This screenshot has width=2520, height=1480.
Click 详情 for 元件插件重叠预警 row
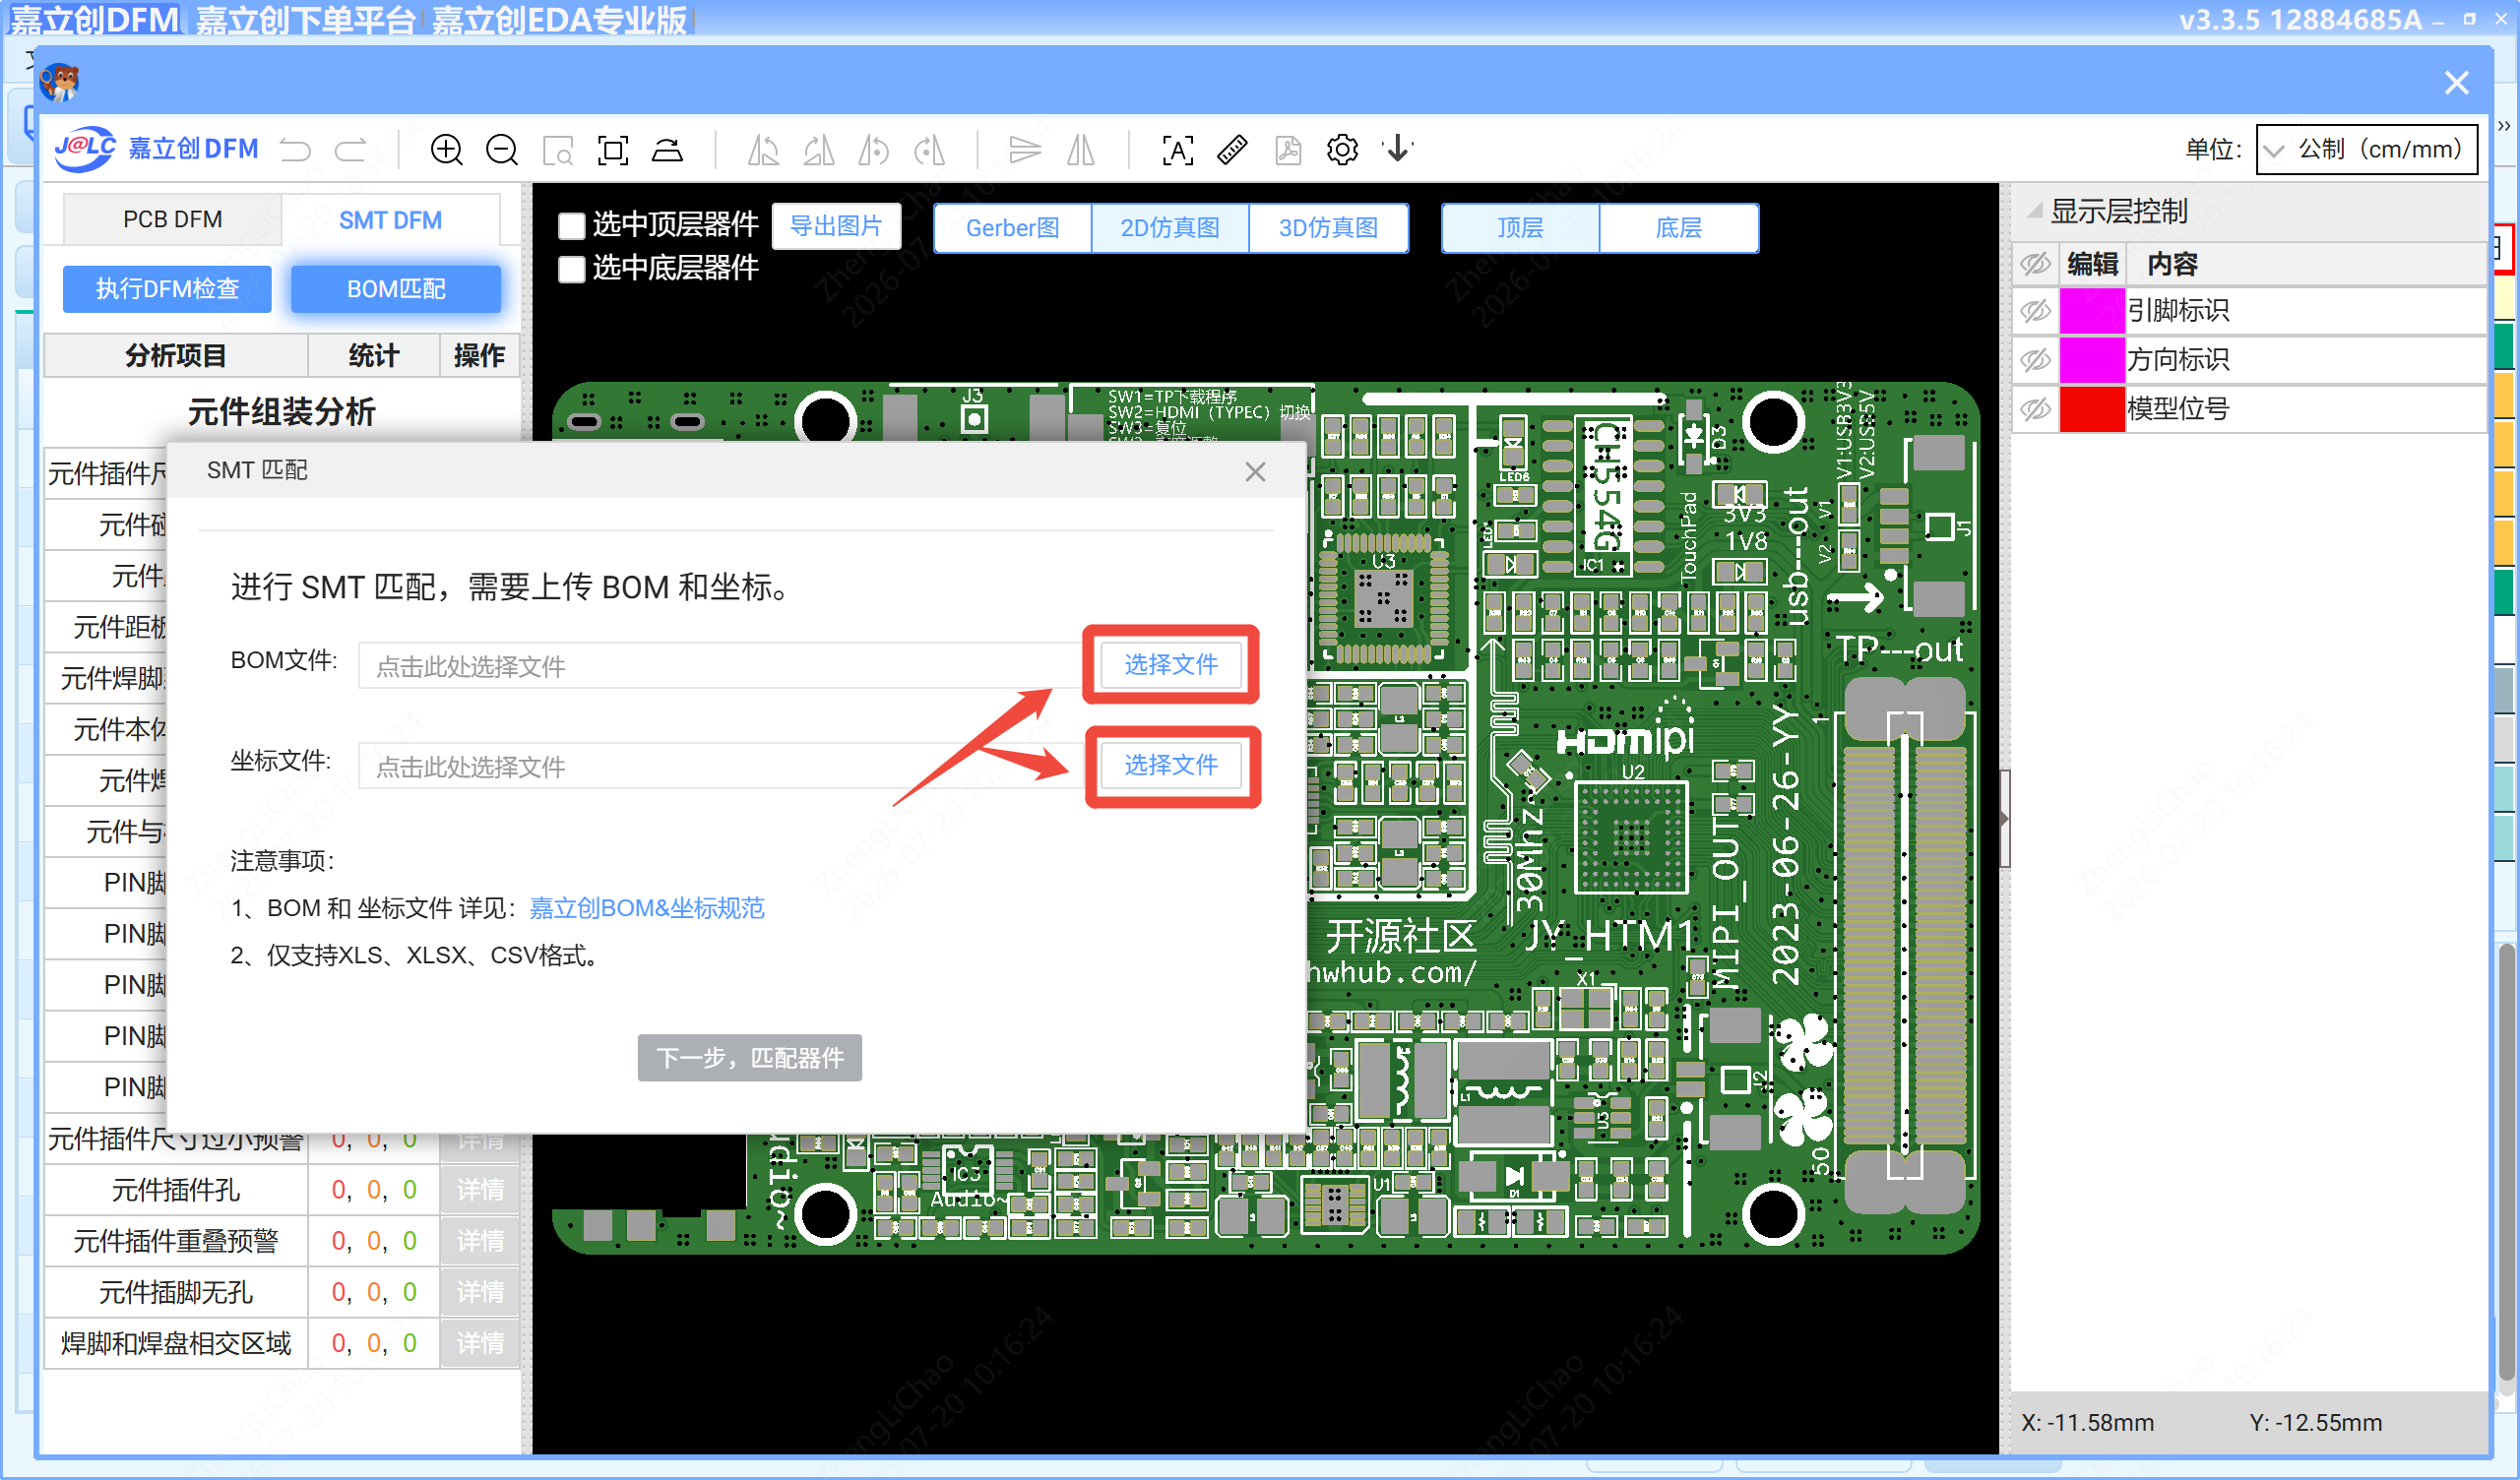(x=480, y=1241)
